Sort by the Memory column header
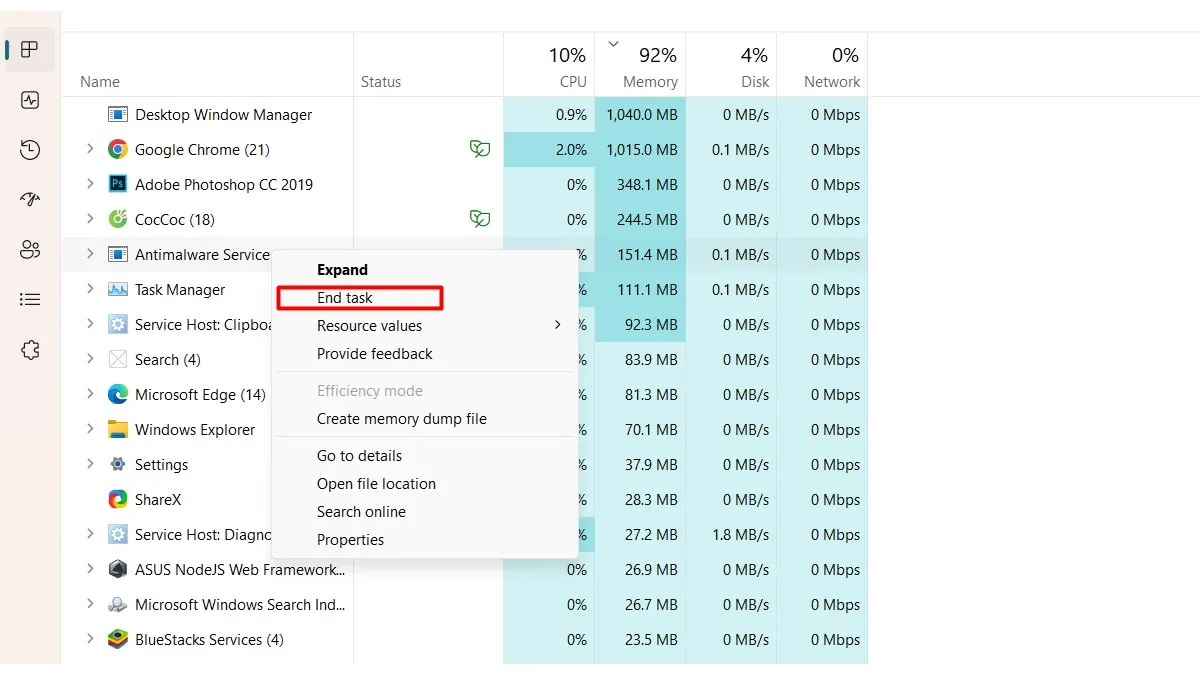 click(641, 64)
